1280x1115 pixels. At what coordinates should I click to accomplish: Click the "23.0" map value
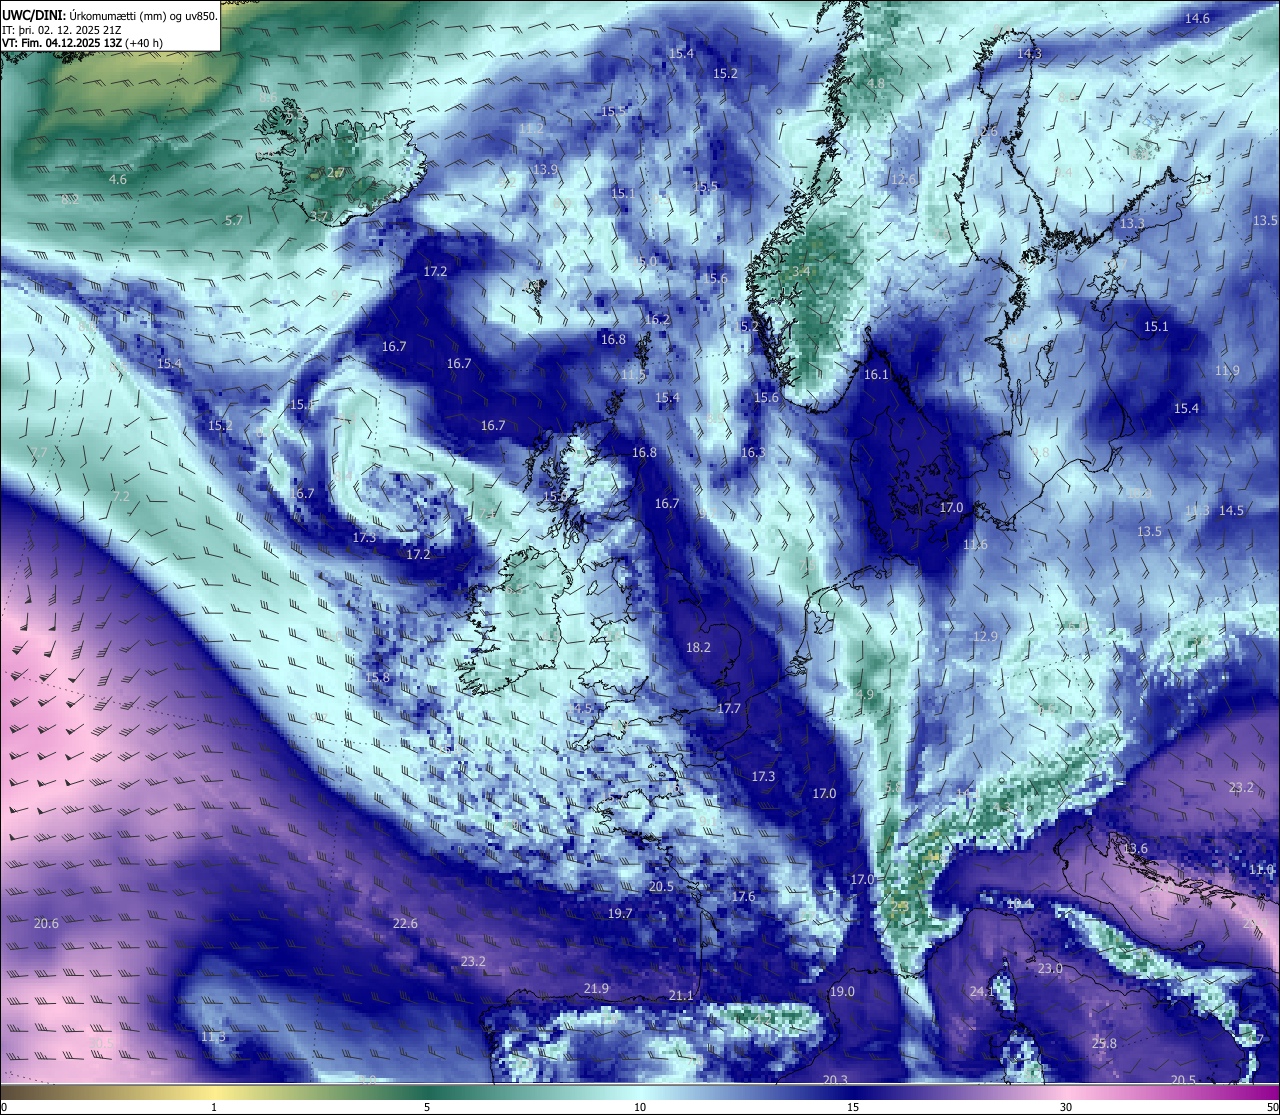click(x=1050, y=969)
